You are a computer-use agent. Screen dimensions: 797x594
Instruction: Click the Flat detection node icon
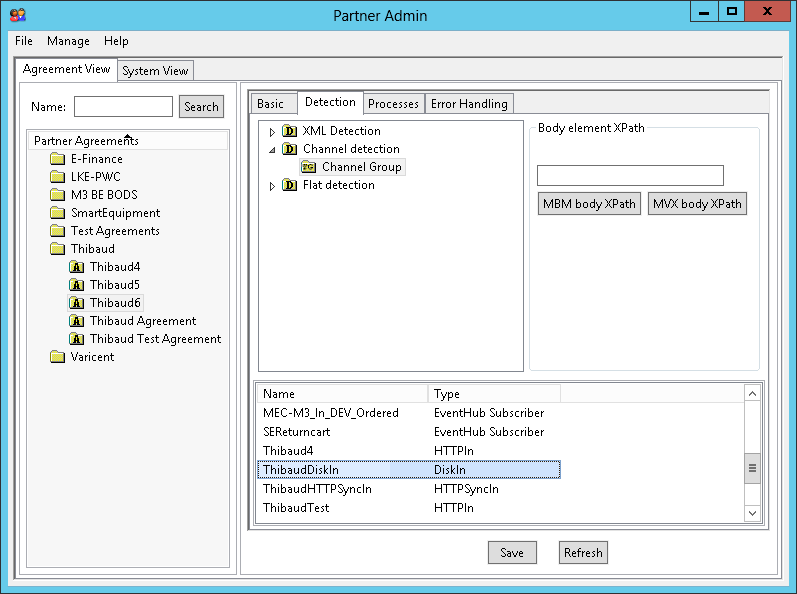click(289, 185)
